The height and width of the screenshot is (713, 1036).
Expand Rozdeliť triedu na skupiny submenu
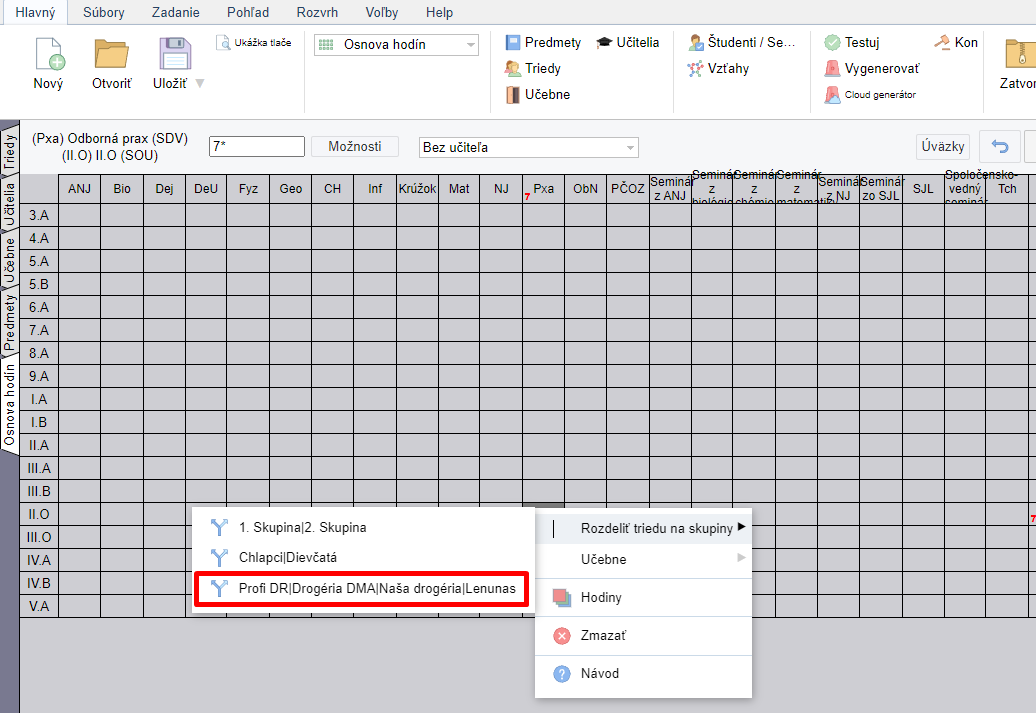pos(644,528)
